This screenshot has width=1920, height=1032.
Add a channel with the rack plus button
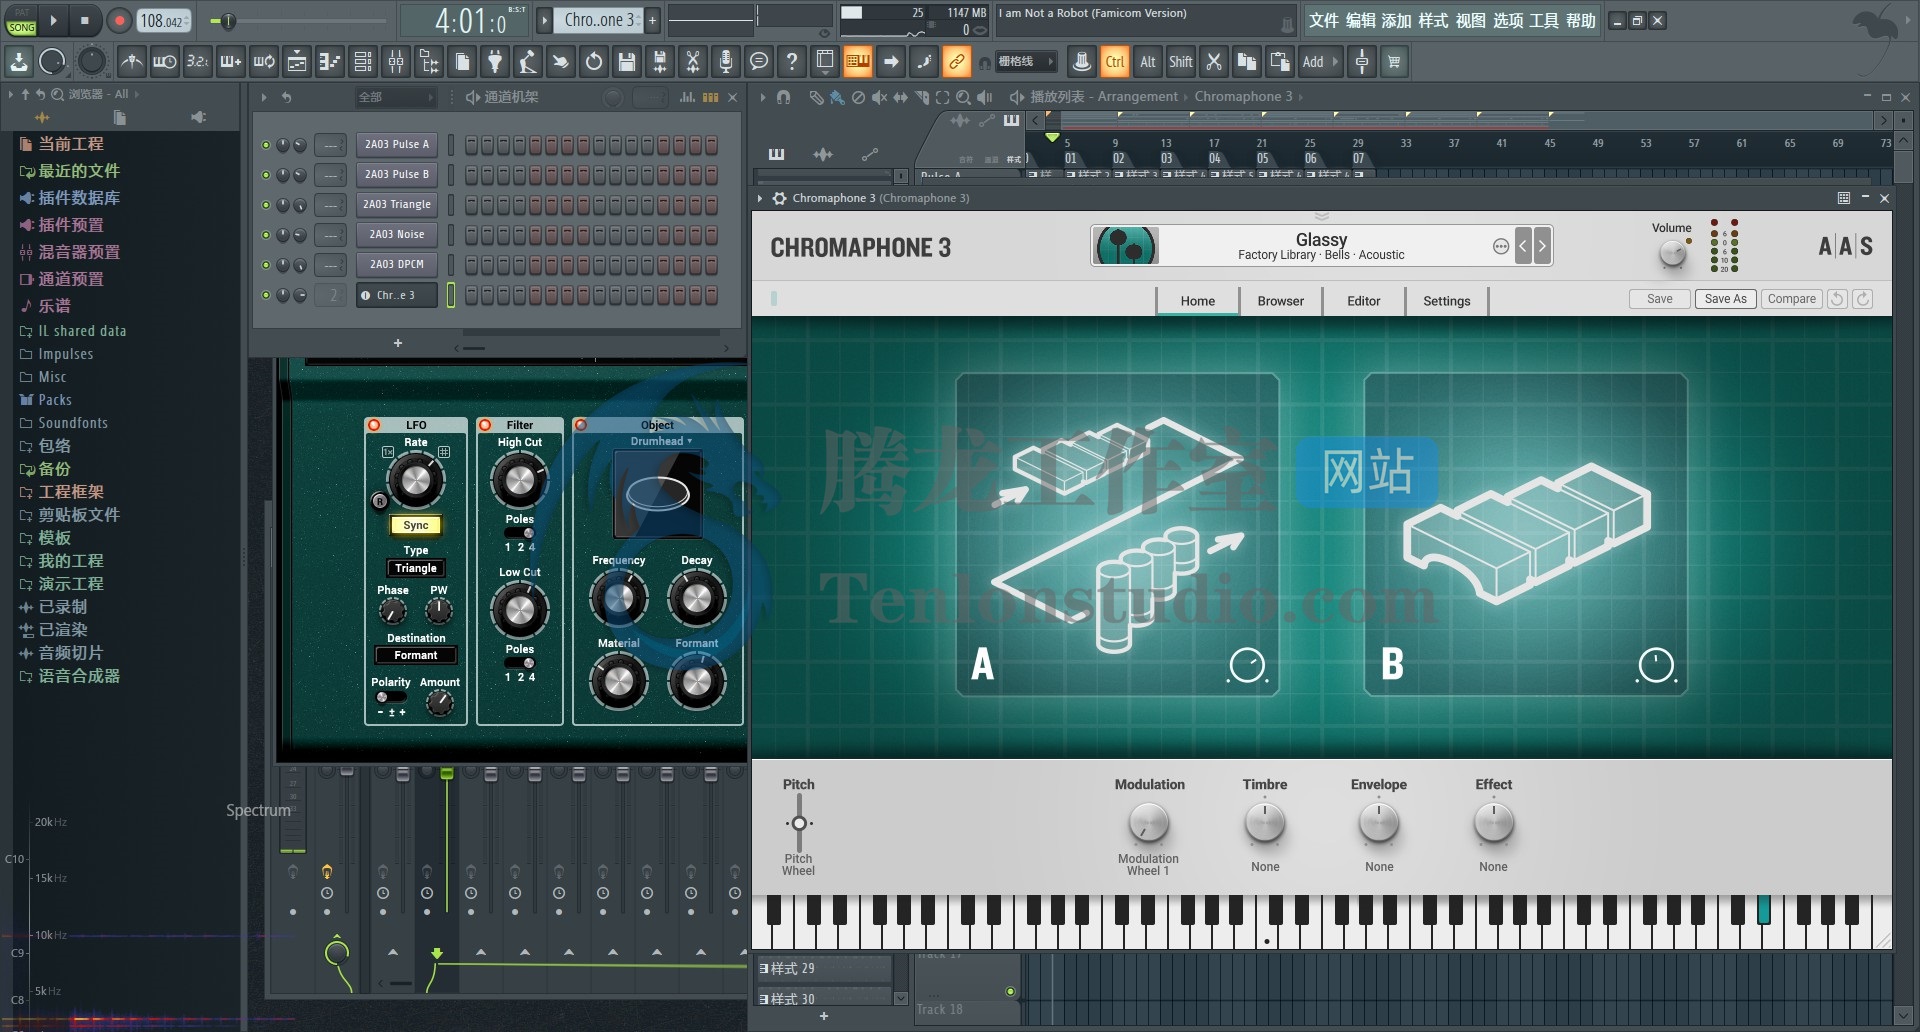pyautogui.click(x=398, y=343)
